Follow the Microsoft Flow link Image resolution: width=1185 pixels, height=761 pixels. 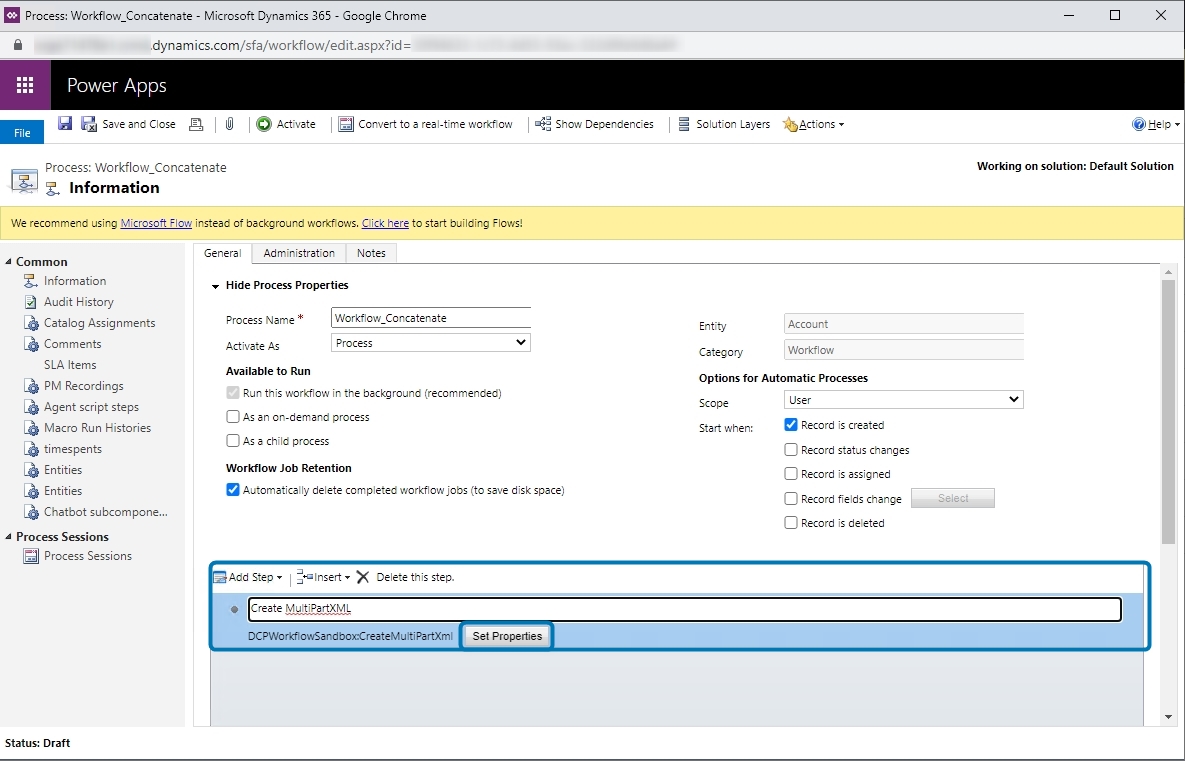[156, 223]
